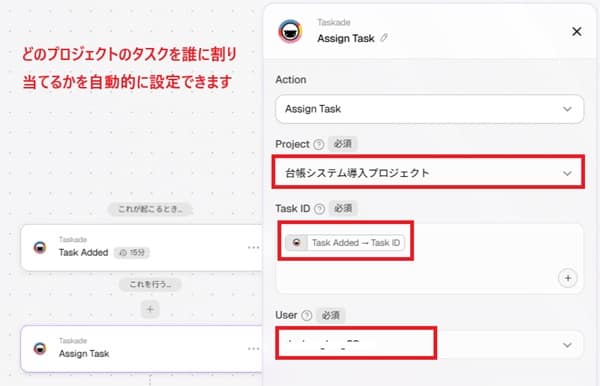The width and height of the screenshot is (600, 386).
Task: Click the 15分 interval badge
Action: point(132,252)
